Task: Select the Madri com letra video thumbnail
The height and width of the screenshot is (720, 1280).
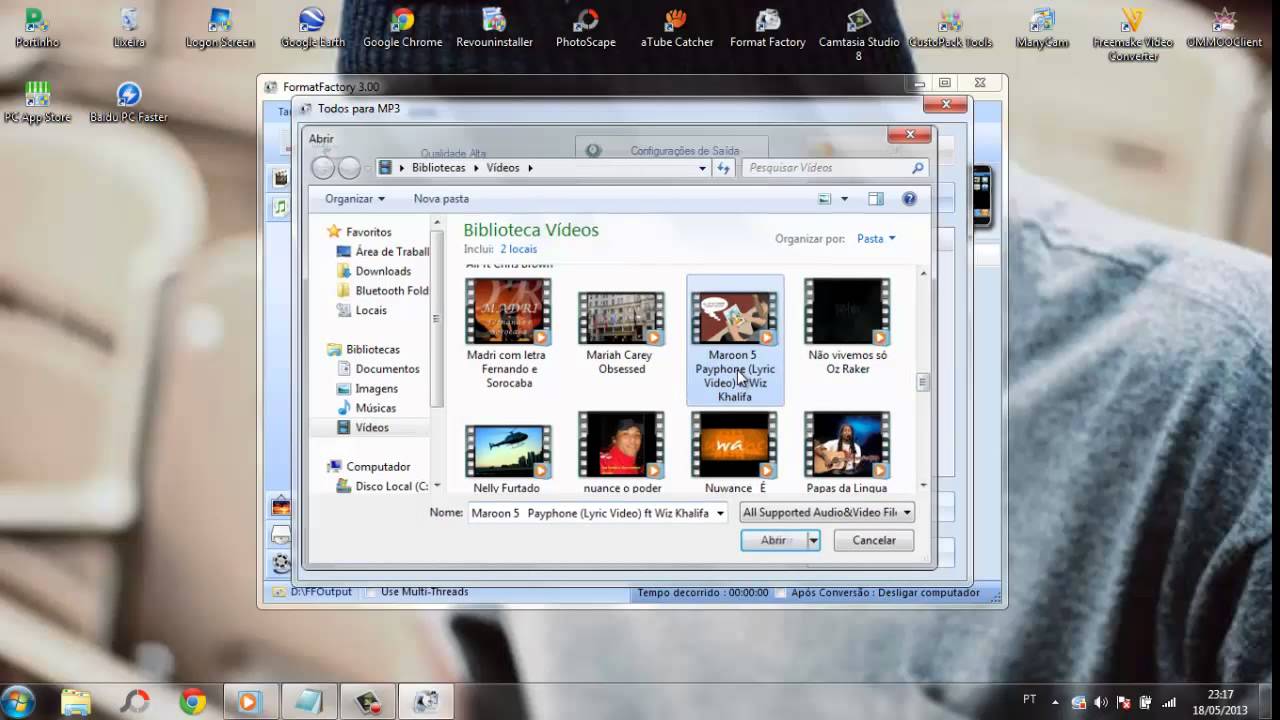Action: click(x=508, y=334)
